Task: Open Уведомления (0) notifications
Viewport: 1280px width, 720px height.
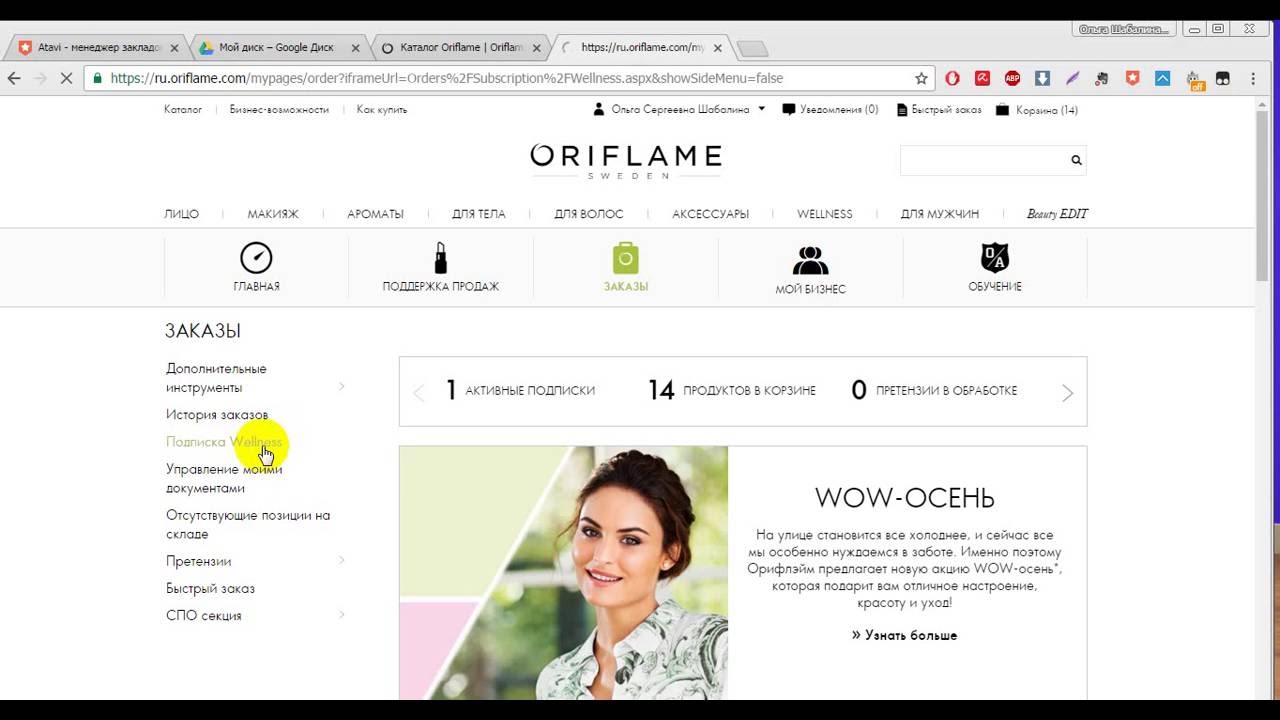Action: coord(830,110)
